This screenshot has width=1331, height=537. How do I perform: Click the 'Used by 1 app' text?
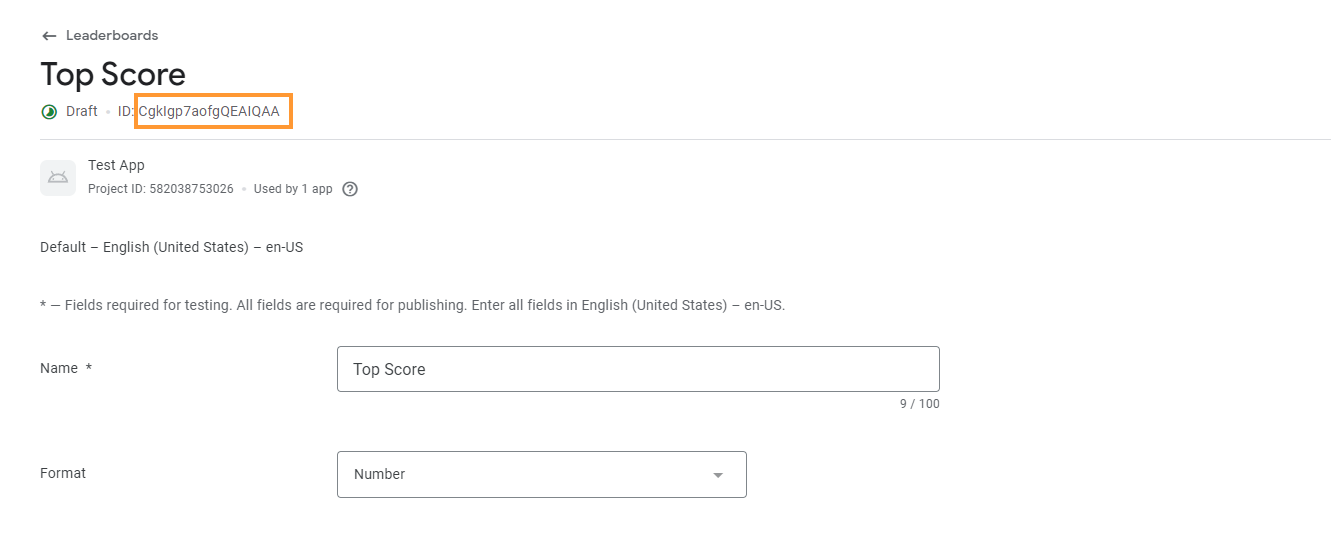293,189
